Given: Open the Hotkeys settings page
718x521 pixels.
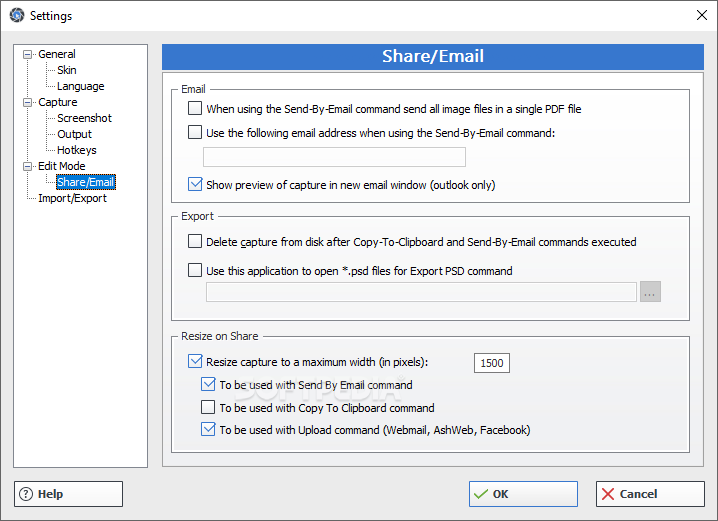Looking at the screenshot, I should click(x=76, y=150).
